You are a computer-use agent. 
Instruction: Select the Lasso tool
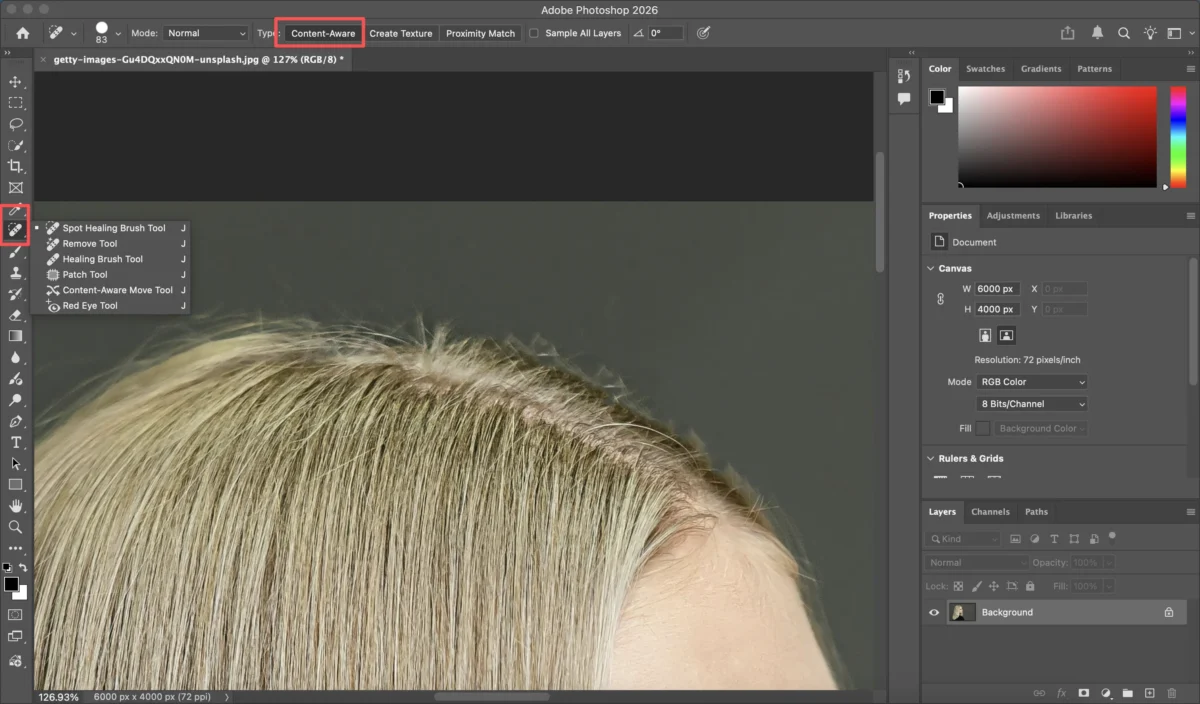tap(15, 124)
